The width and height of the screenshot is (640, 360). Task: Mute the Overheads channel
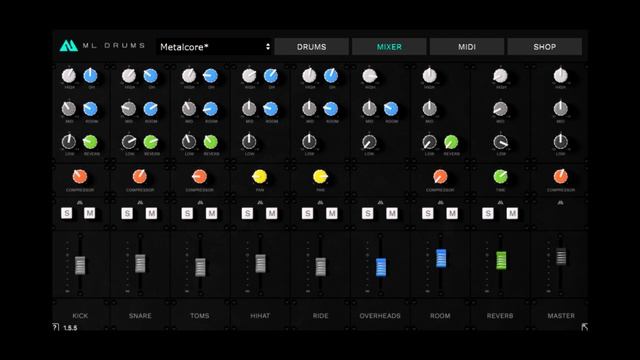[x=392, y=213]
